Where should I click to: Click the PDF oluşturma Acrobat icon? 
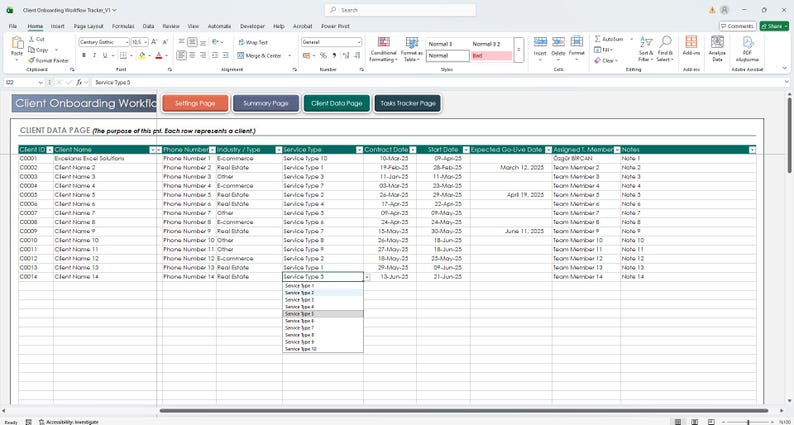pos(748,42)
